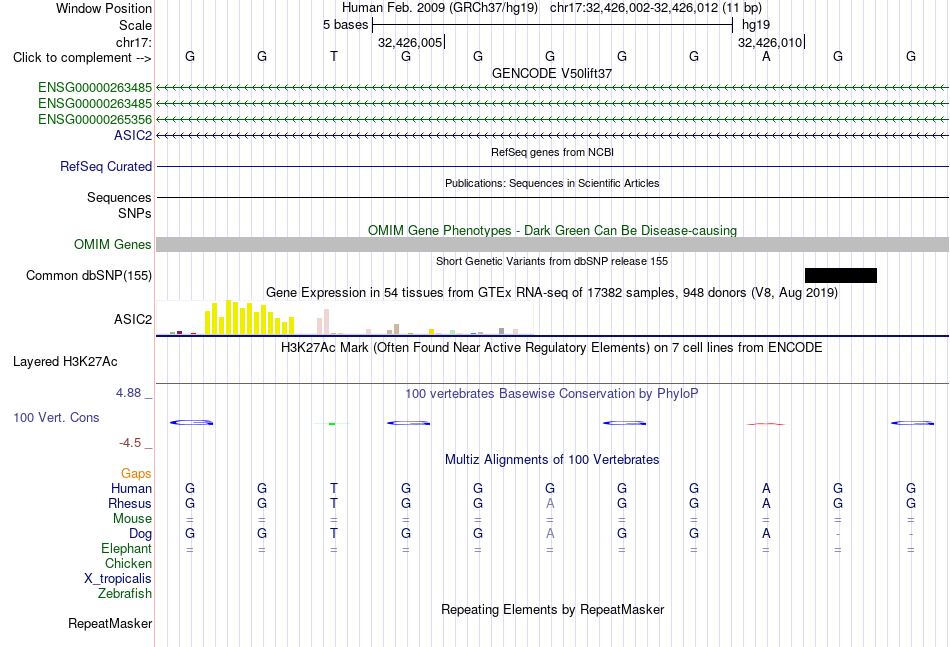950x647 pixels.
Task: Click the yellow bars in GTEx expression chart
Action: pos(250,317)
